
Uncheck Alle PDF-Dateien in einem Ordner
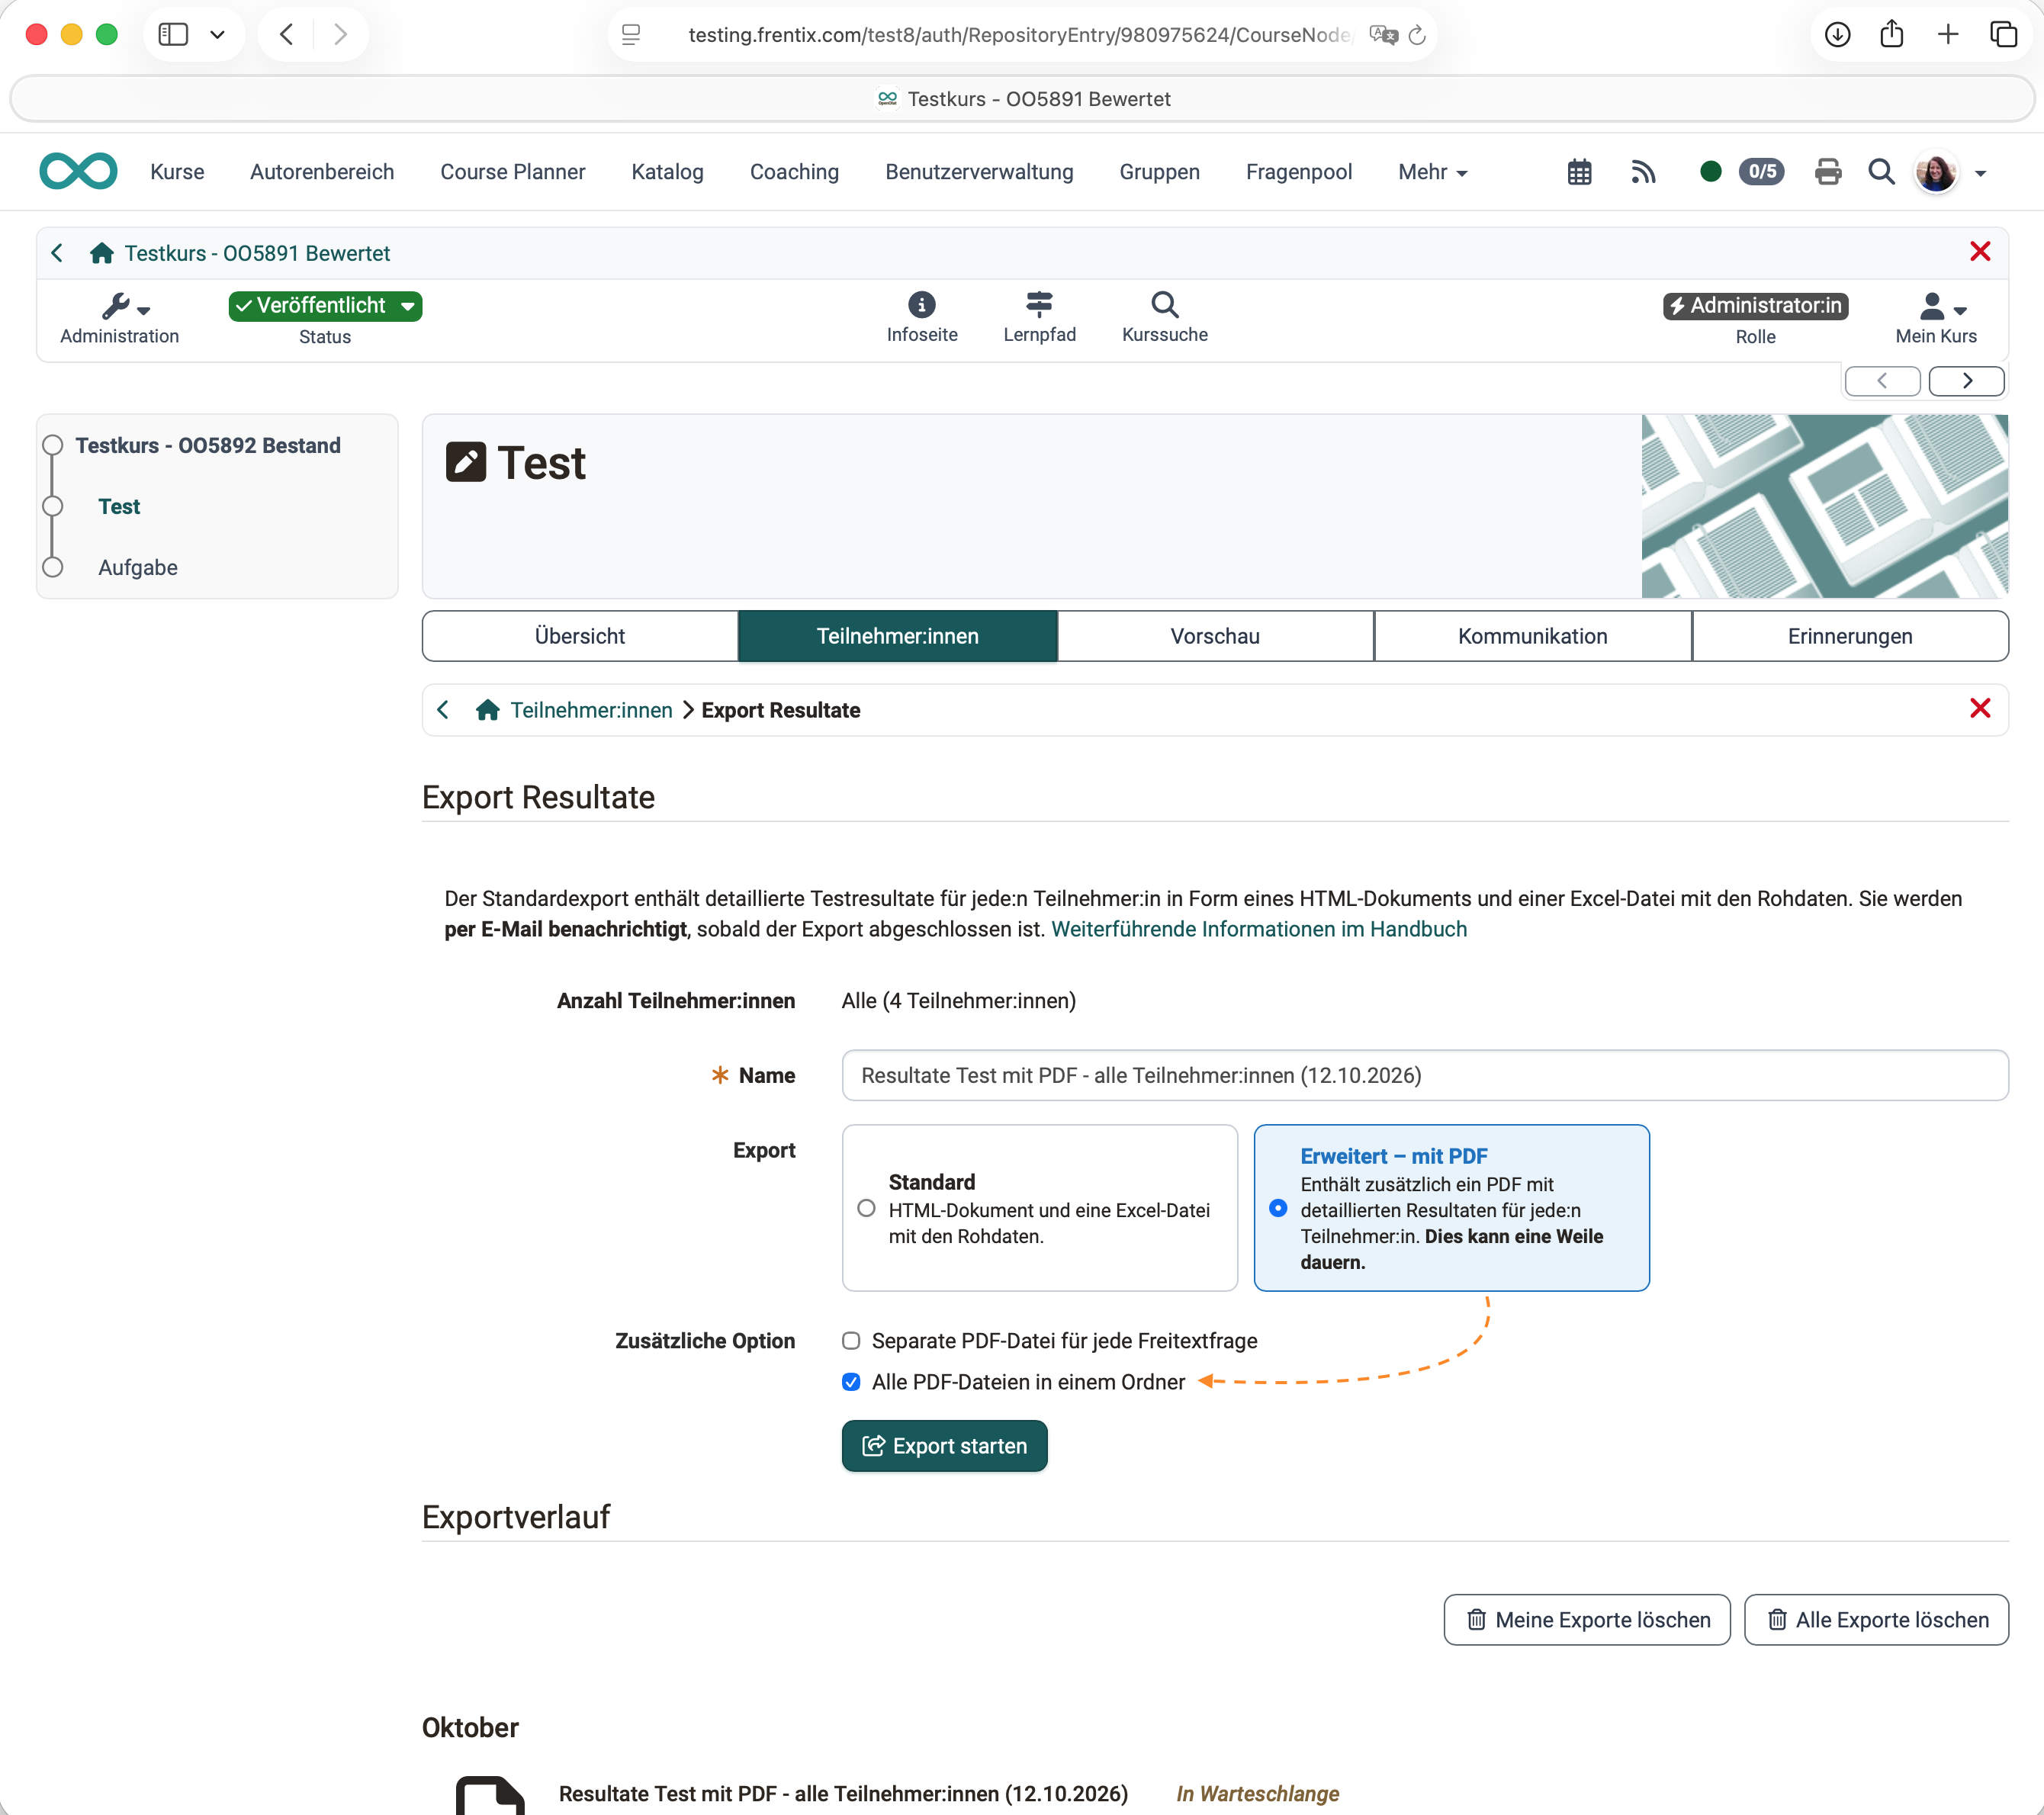pos(851,1382)
